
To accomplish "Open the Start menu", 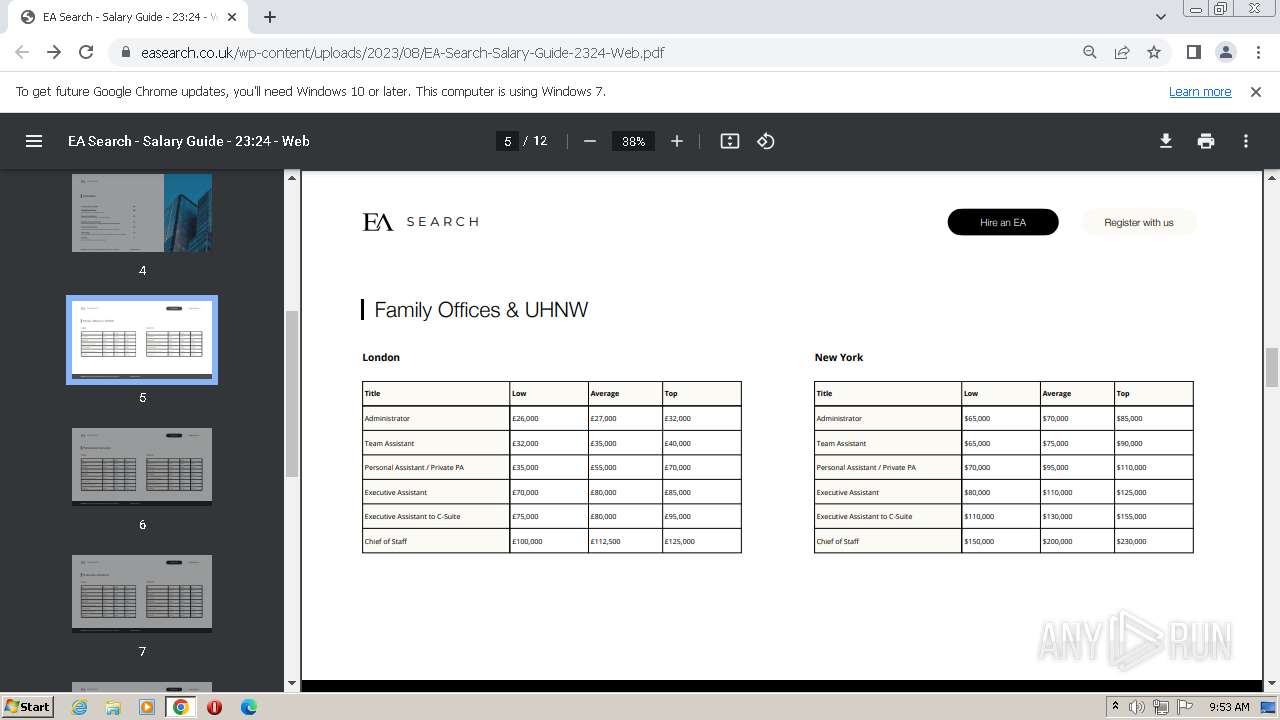I will click(28, 707).
